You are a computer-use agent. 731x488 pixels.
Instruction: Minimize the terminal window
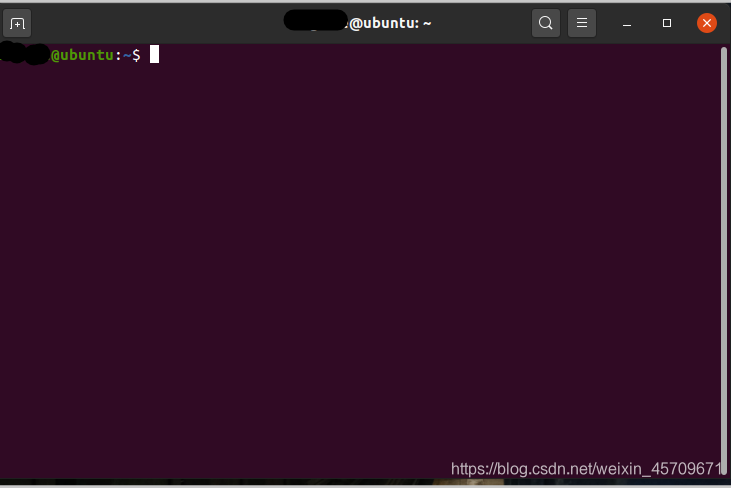[x=627, y=23]
